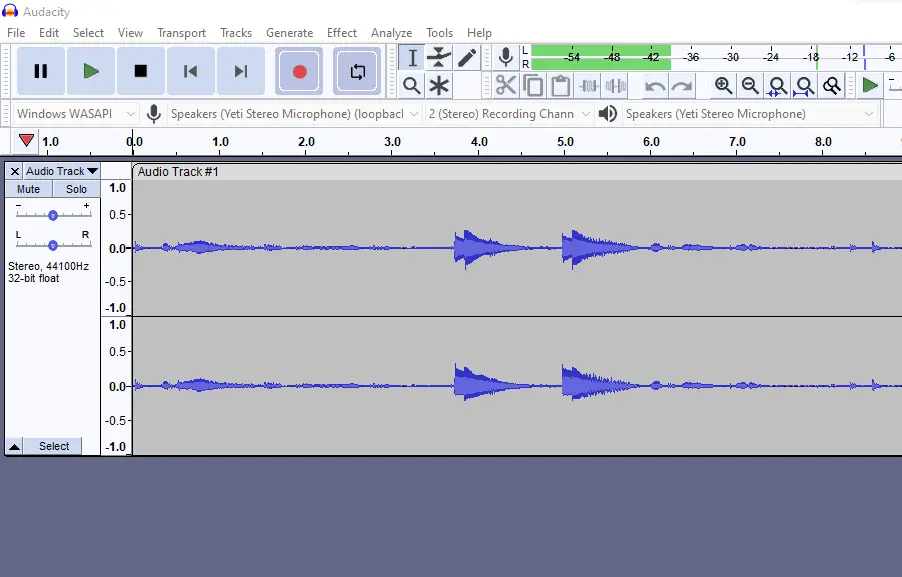Open the Generate menu
The height and width of the screenshot is (577, 902).
pyautogui.click(x=289, y=33)
